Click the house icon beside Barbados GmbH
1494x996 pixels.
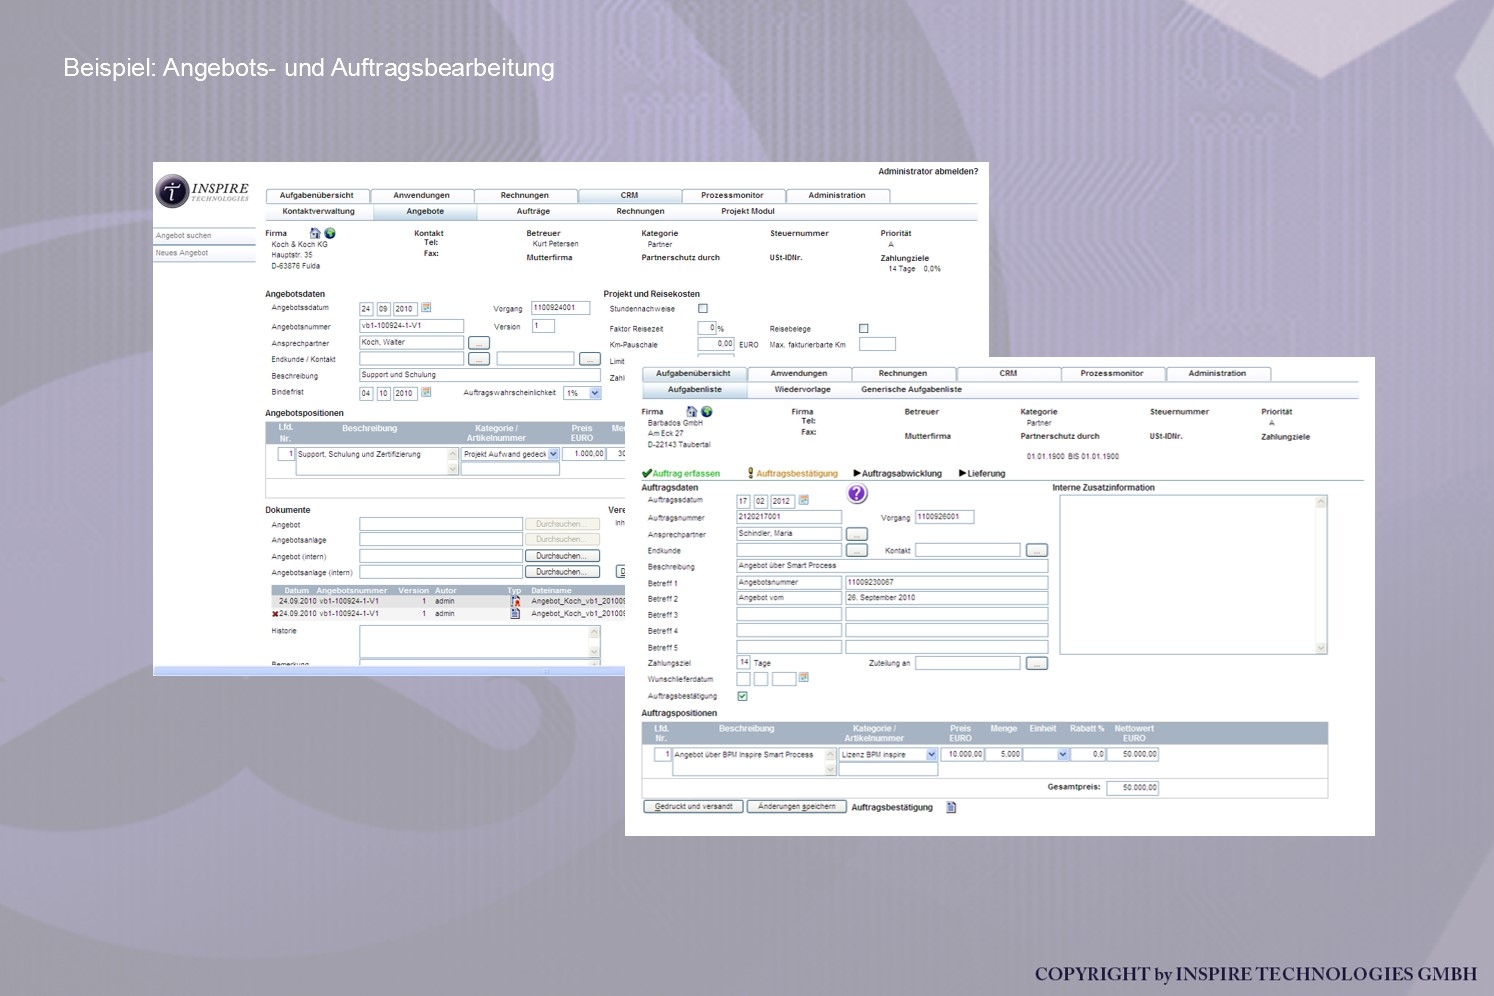point(691,411)
